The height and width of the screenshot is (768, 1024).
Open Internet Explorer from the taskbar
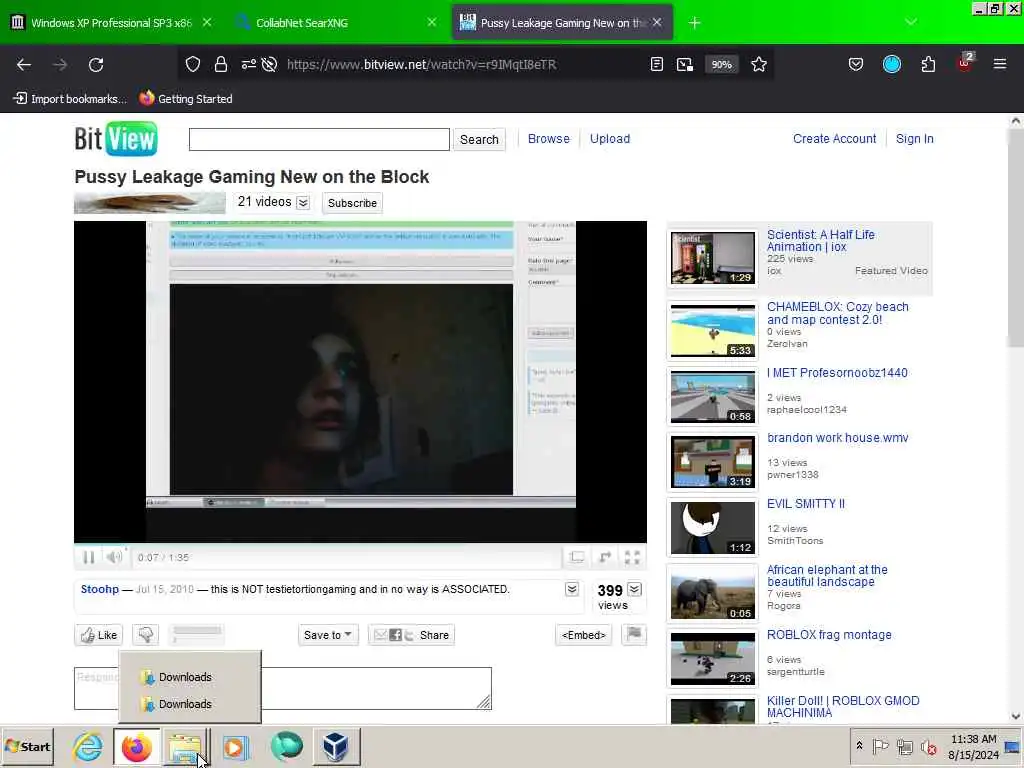88,747
